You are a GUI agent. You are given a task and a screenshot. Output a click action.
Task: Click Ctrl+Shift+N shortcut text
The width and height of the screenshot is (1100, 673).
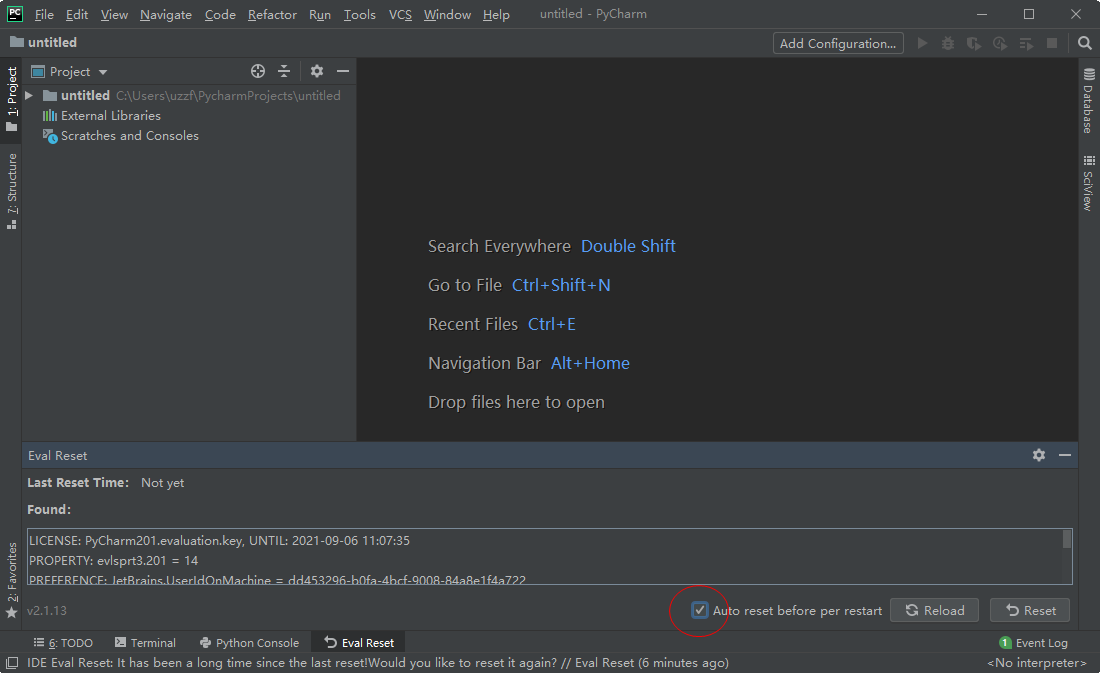561,285
